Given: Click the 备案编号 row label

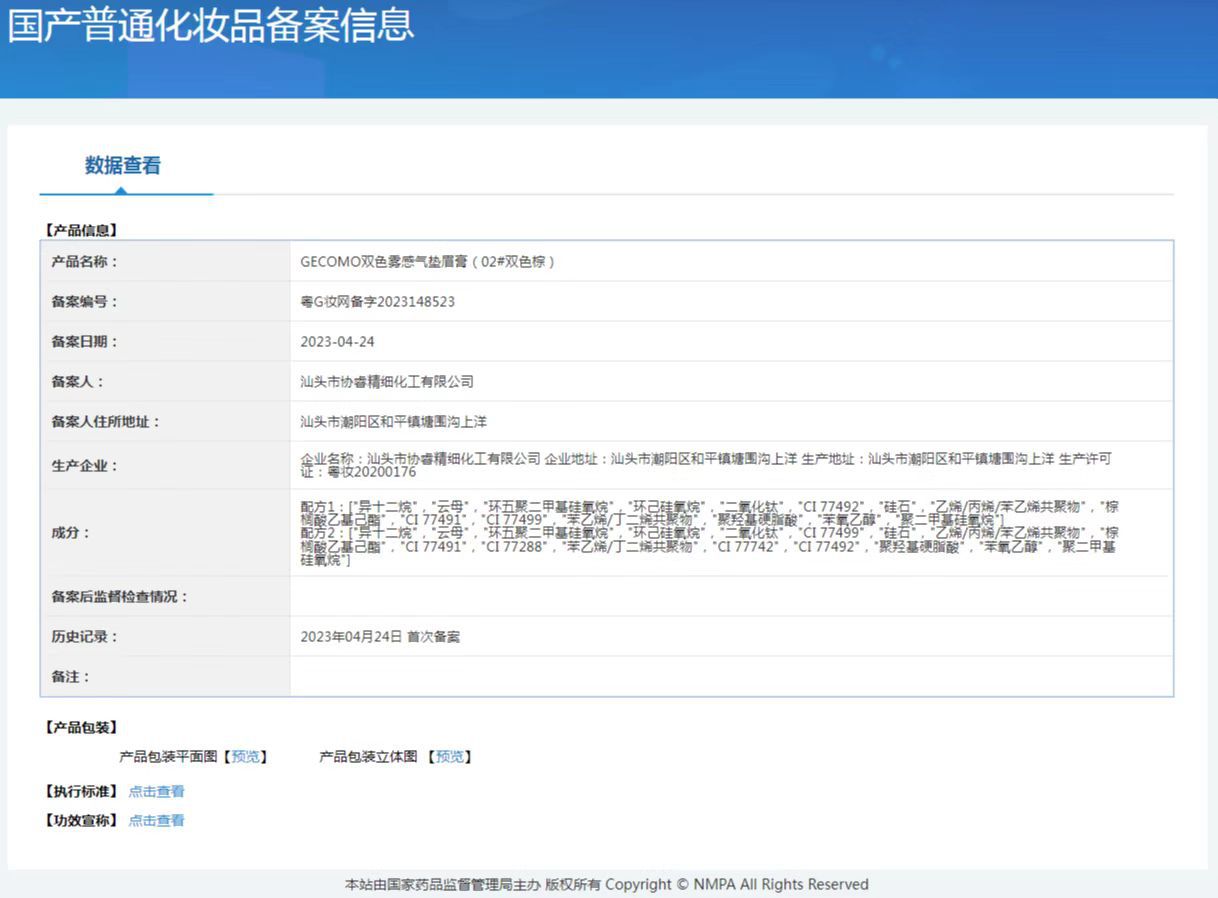Looking at the screenshot, I should [84, 301].
